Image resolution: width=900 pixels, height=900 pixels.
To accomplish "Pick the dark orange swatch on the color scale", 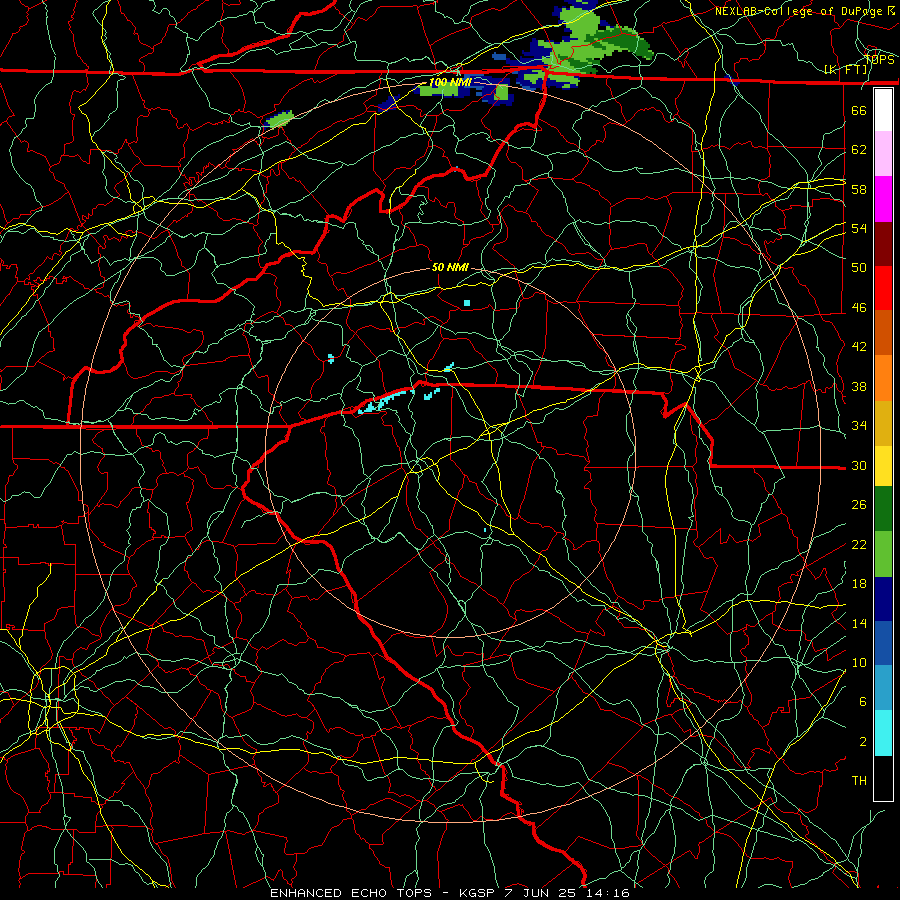I will click(883, 333).
